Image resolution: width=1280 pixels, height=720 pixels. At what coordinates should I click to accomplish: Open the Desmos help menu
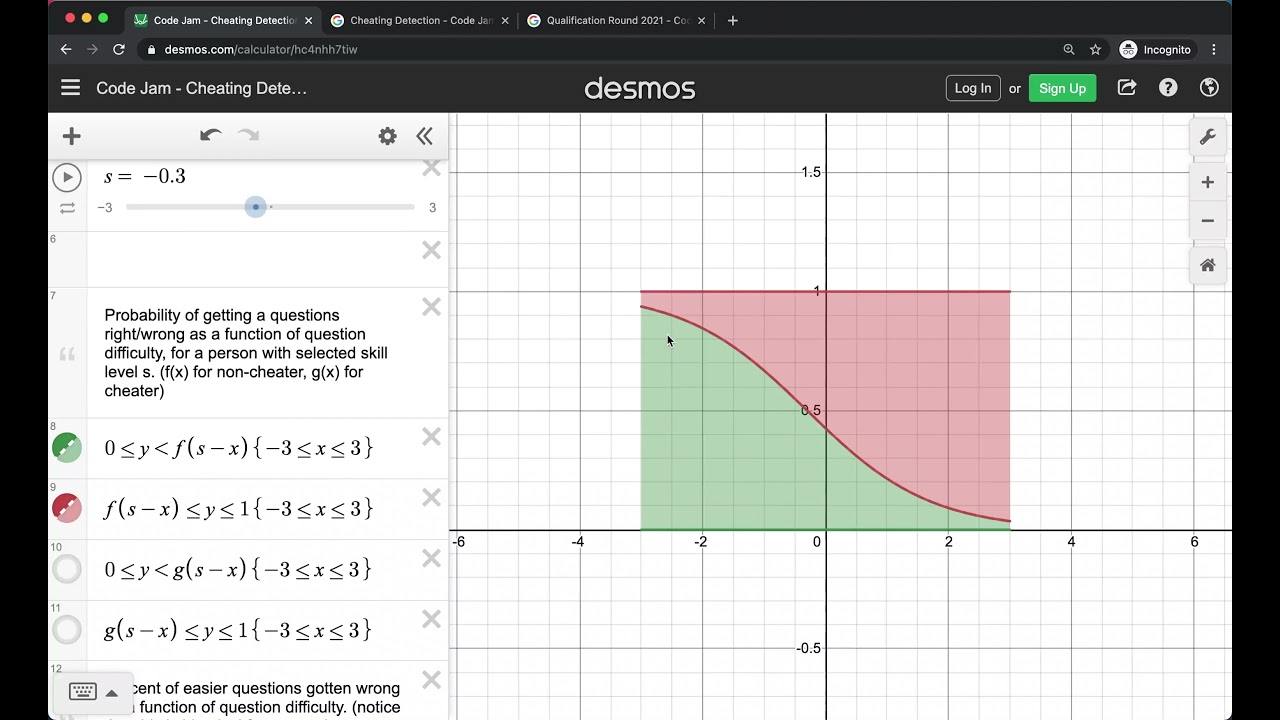(x=1168, y=88)
